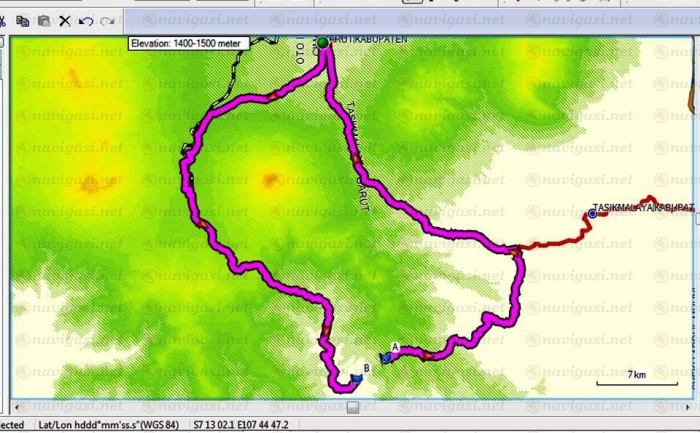
Task: Click the red route arrow right of waypoint A
Action: tap(426, 354)
